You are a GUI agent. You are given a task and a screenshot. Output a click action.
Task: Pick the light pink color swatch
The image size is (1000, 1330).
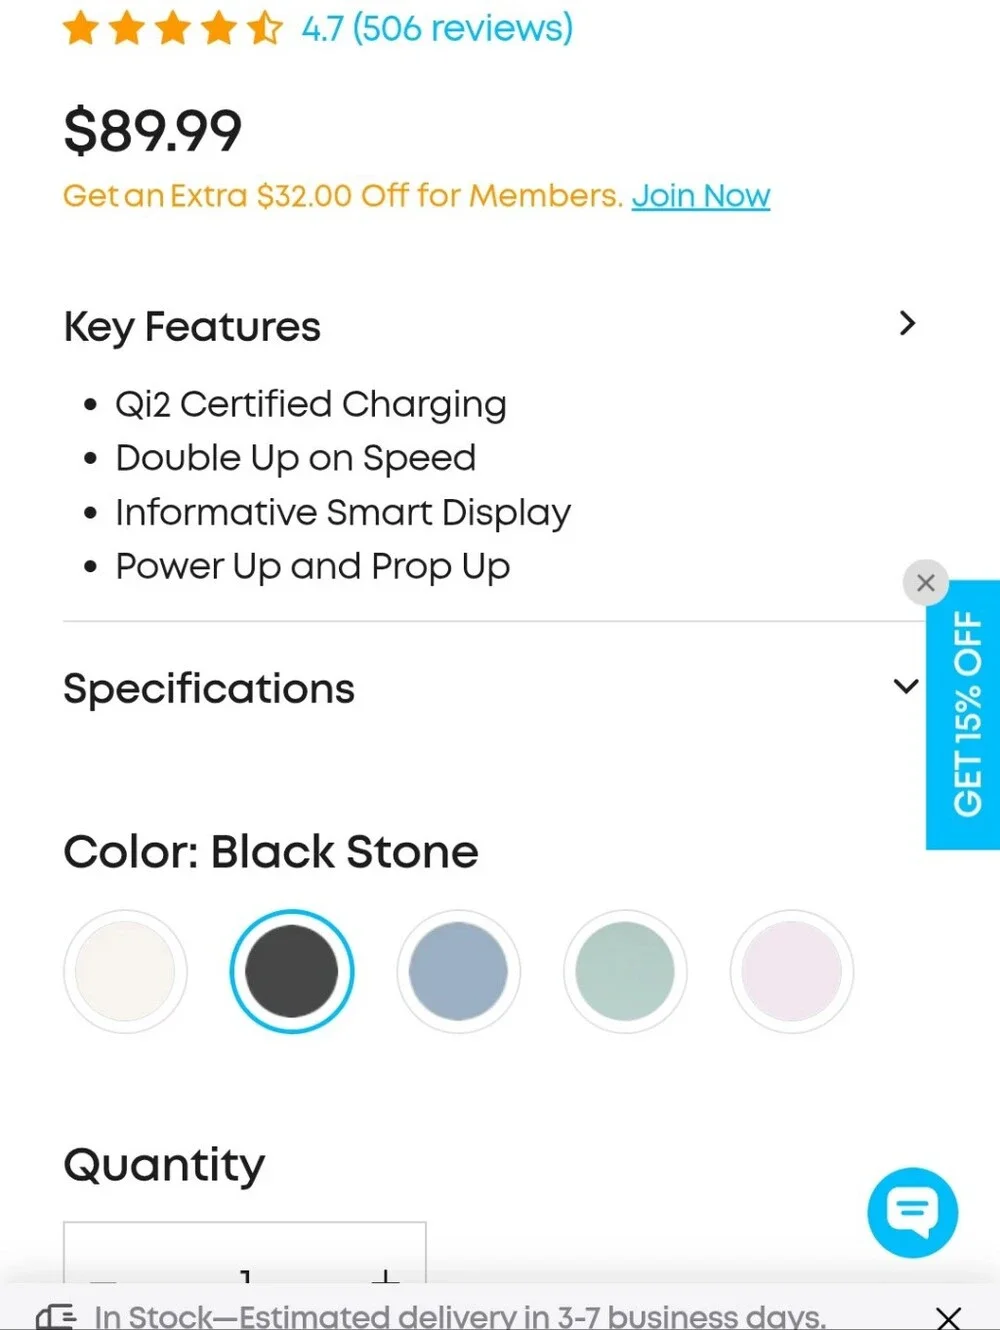click(792, 971)
